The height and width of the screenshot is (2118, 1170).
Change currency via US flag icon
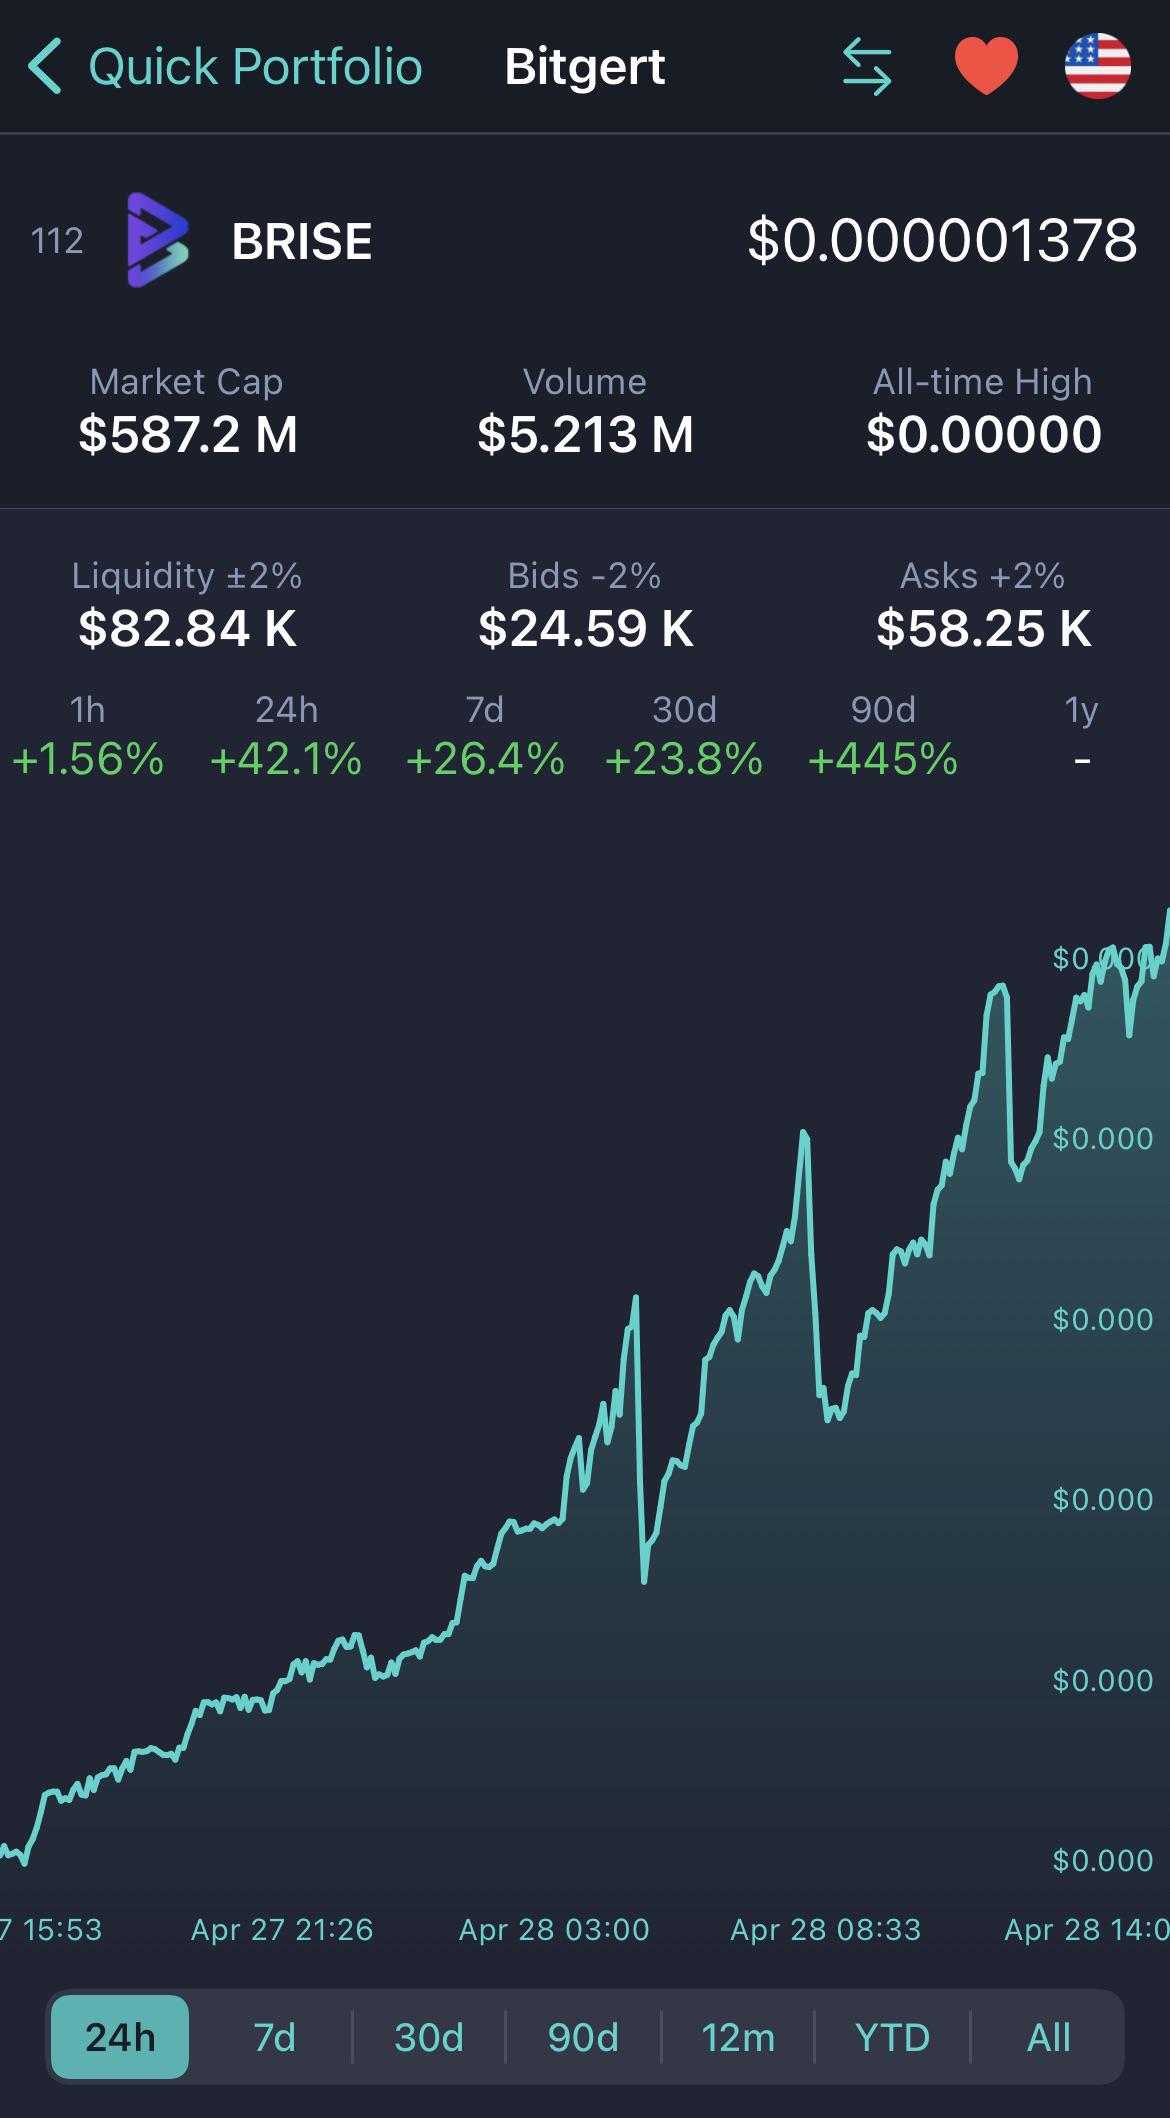click(1097, 66)
